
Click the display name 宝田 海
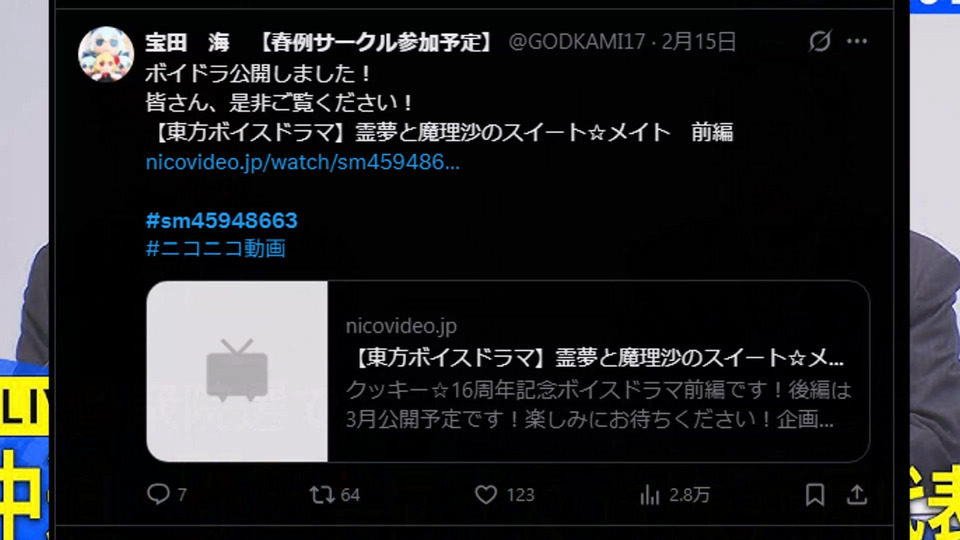(187, 42)
